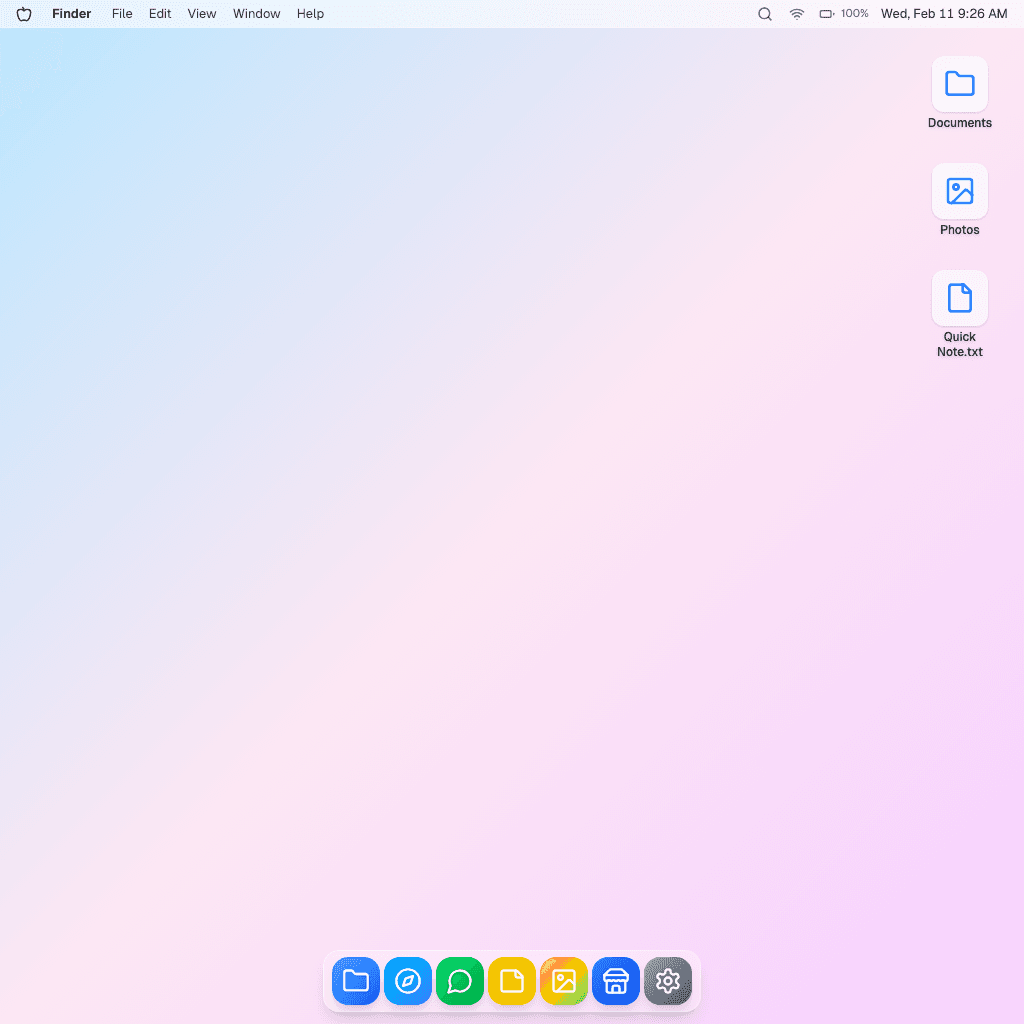Open the Window menu

pos(256,14)
